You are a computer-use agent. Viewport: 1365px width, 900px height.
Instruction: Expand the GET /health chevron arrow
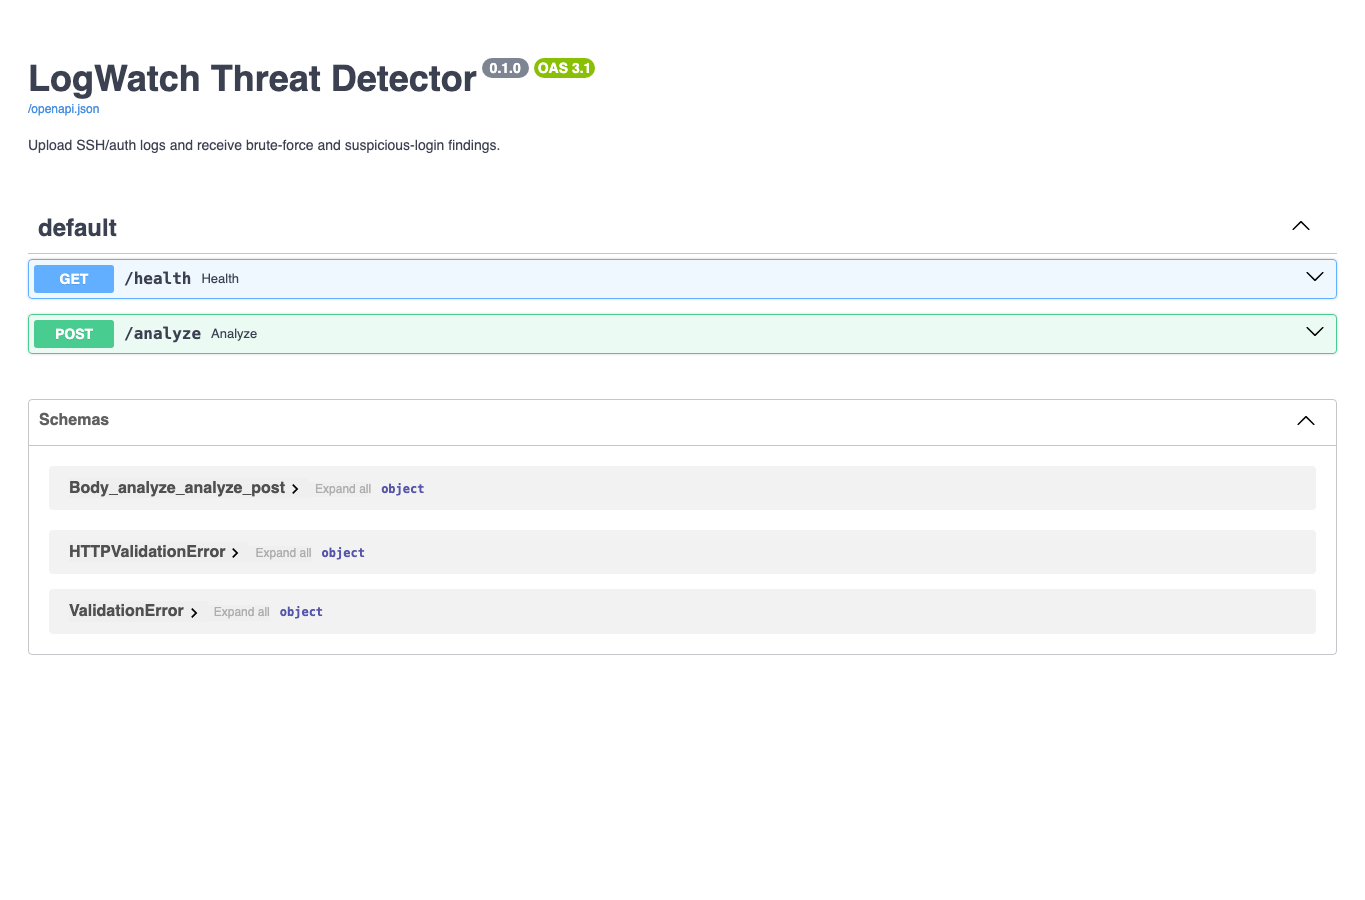tap(1314, 277)
